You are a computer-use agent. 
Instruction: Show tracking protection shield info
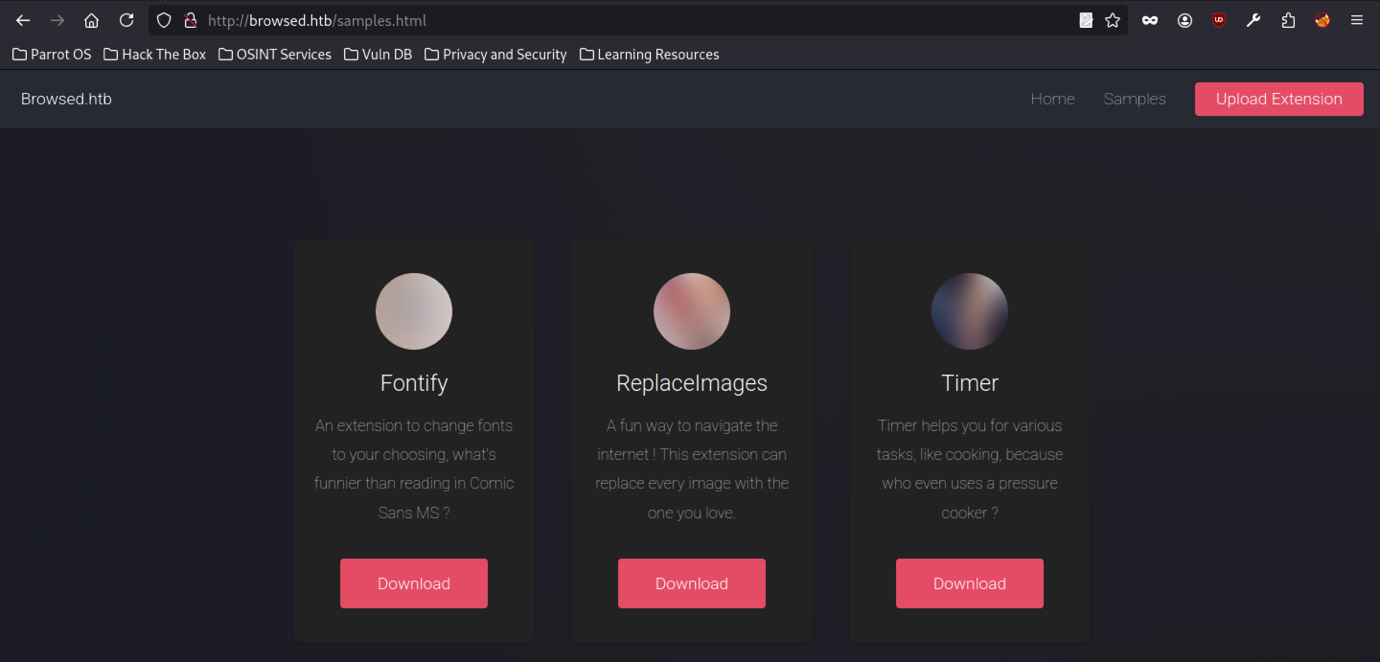[164, 20]
